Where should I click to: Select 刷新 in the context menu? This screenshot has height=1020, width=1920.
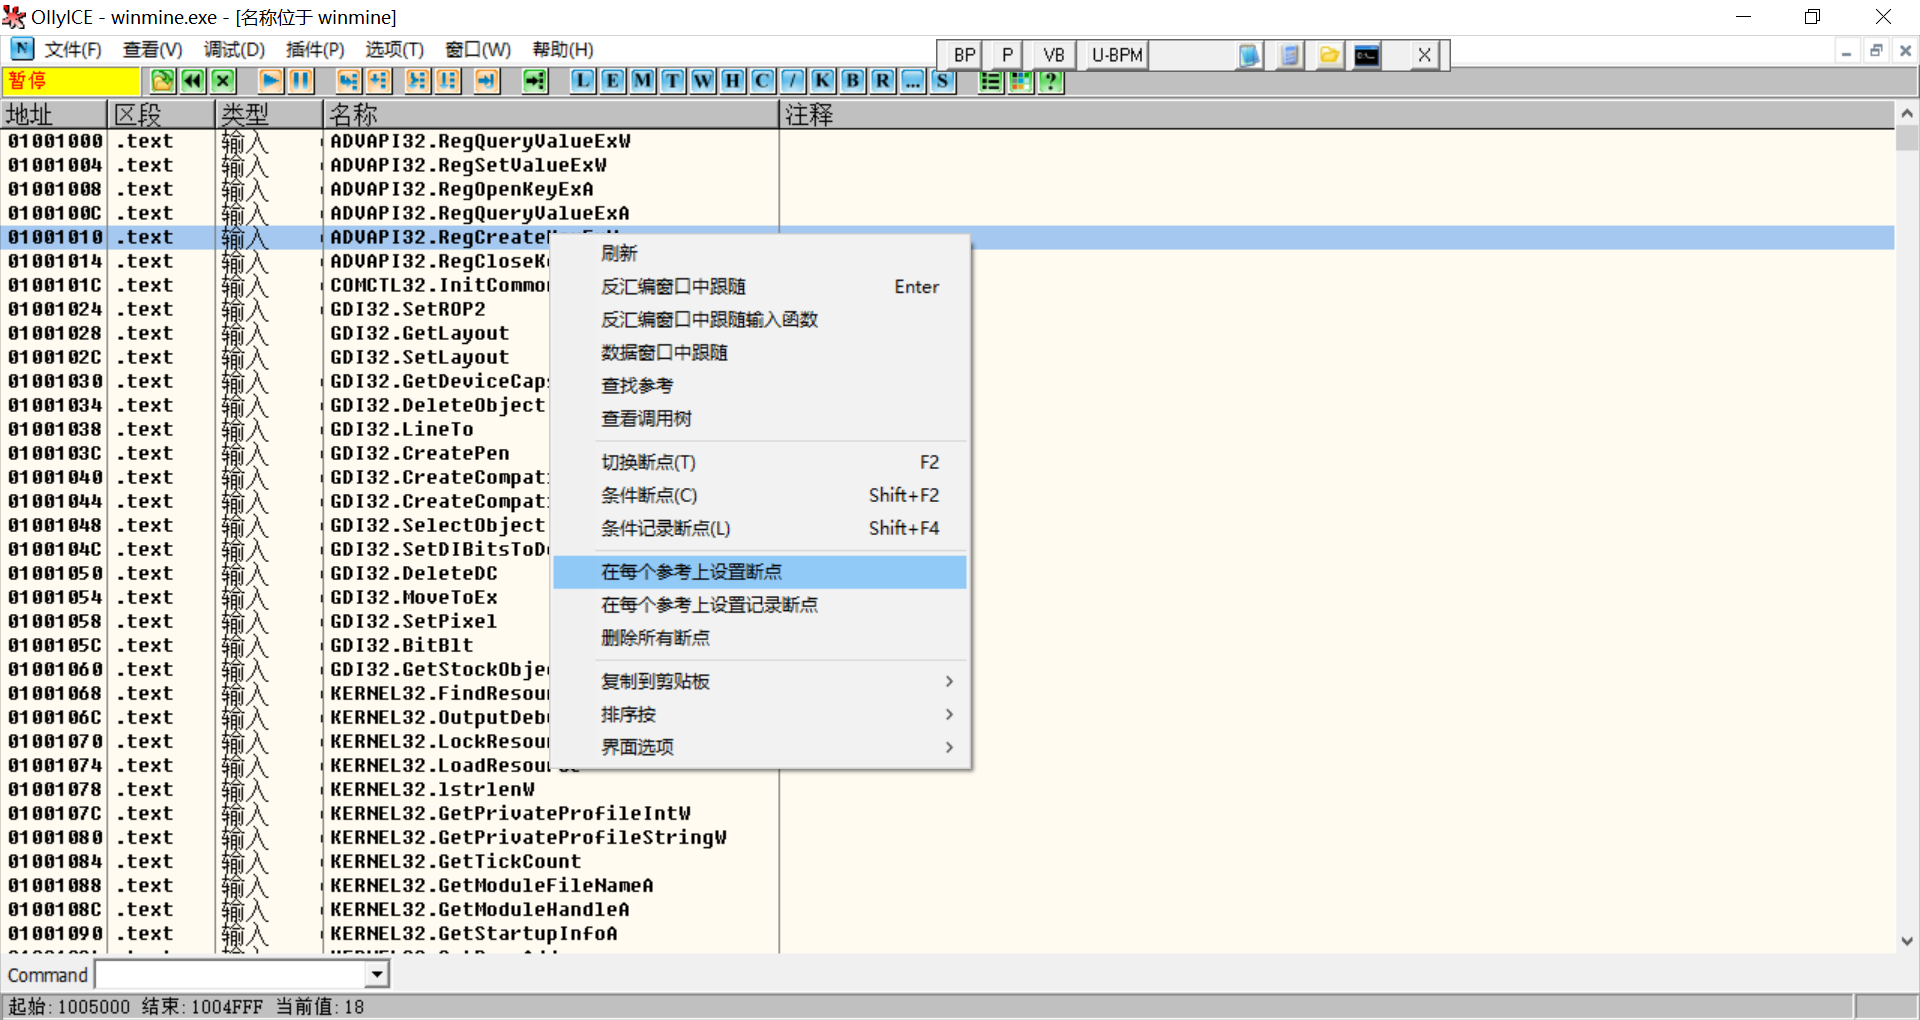coord(761,254)
